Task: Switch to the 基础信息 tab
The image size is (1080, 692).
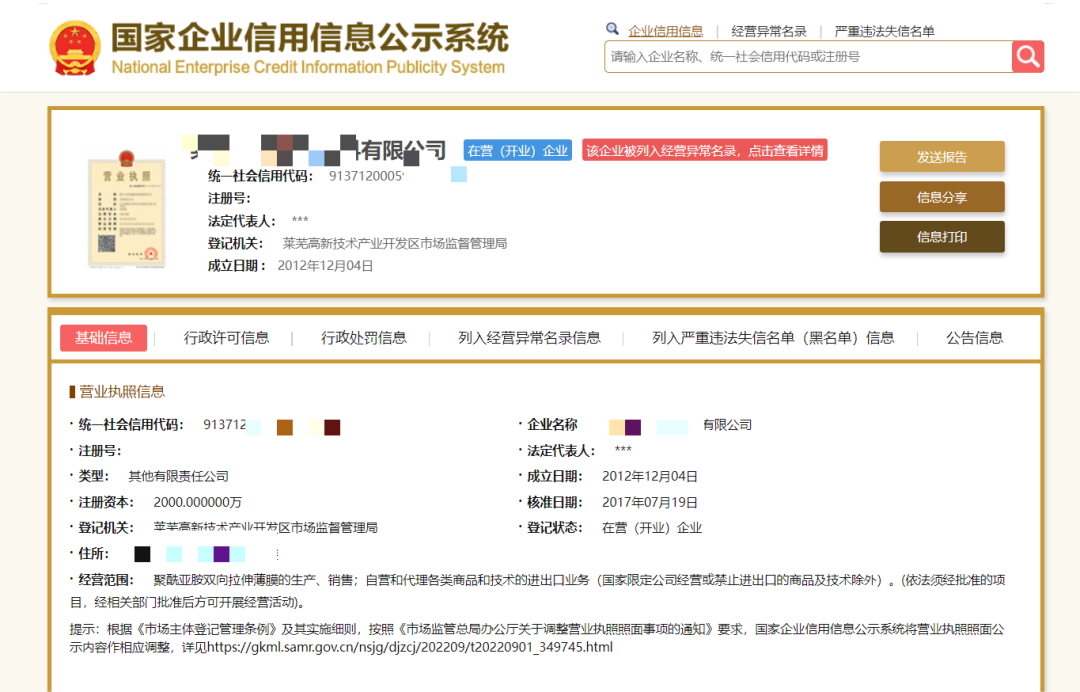Action: pyautogui.click(x=103, y=338)
